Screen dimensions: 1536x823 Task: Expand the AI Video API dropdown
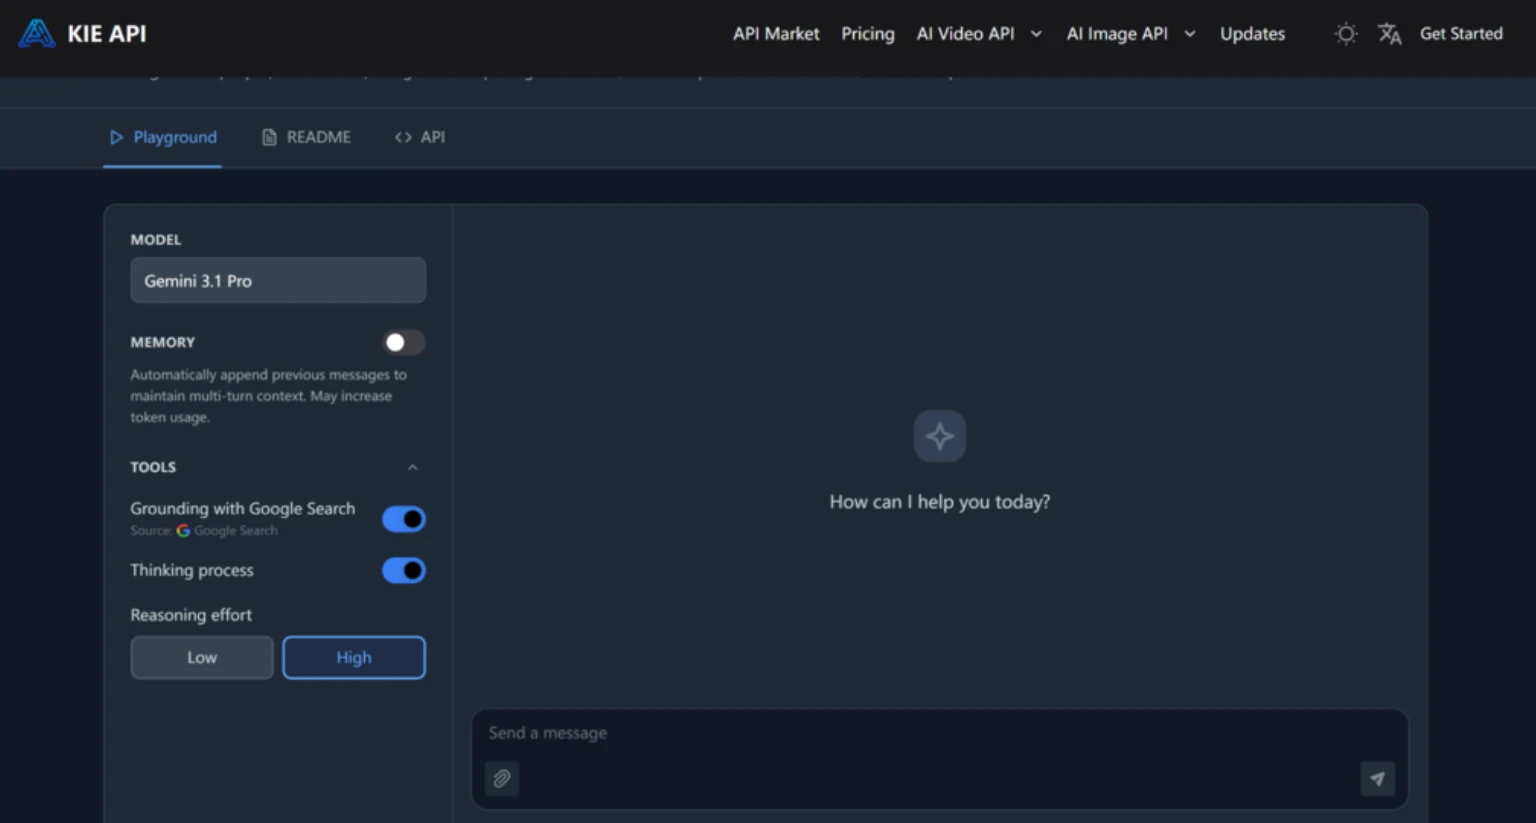point(980,34)
